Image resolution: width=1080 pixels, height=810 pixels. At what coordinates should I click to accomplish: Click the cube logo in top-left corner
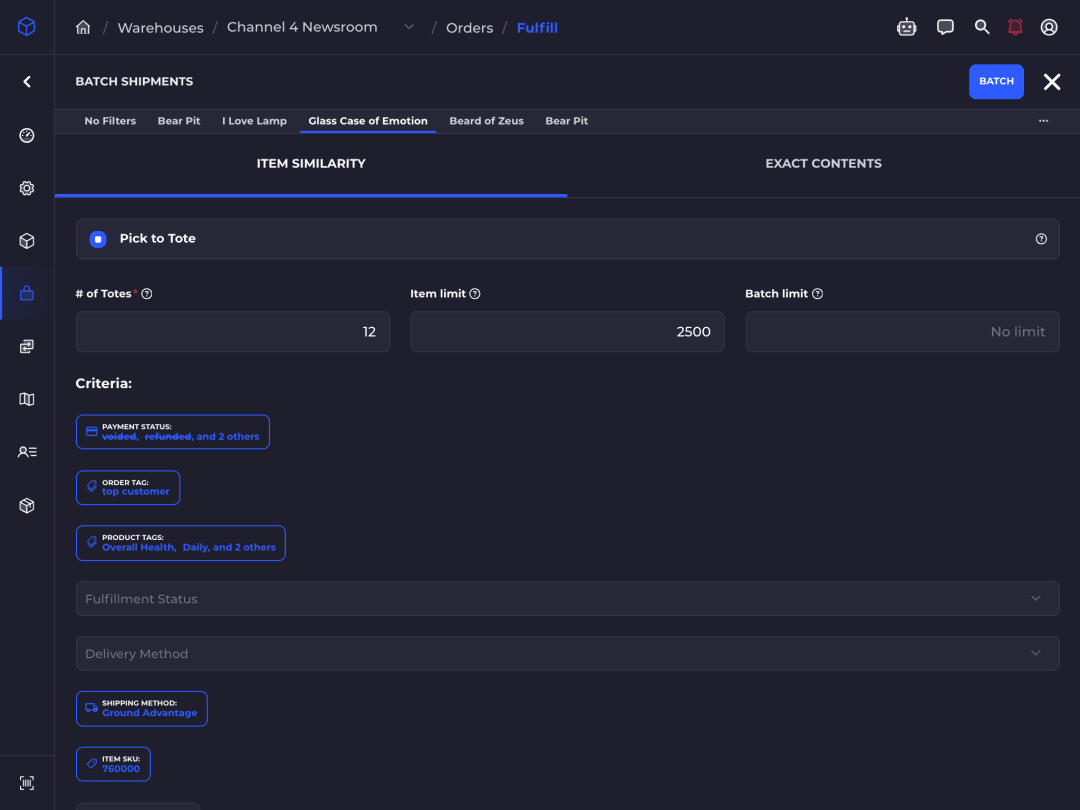(26, 27)
